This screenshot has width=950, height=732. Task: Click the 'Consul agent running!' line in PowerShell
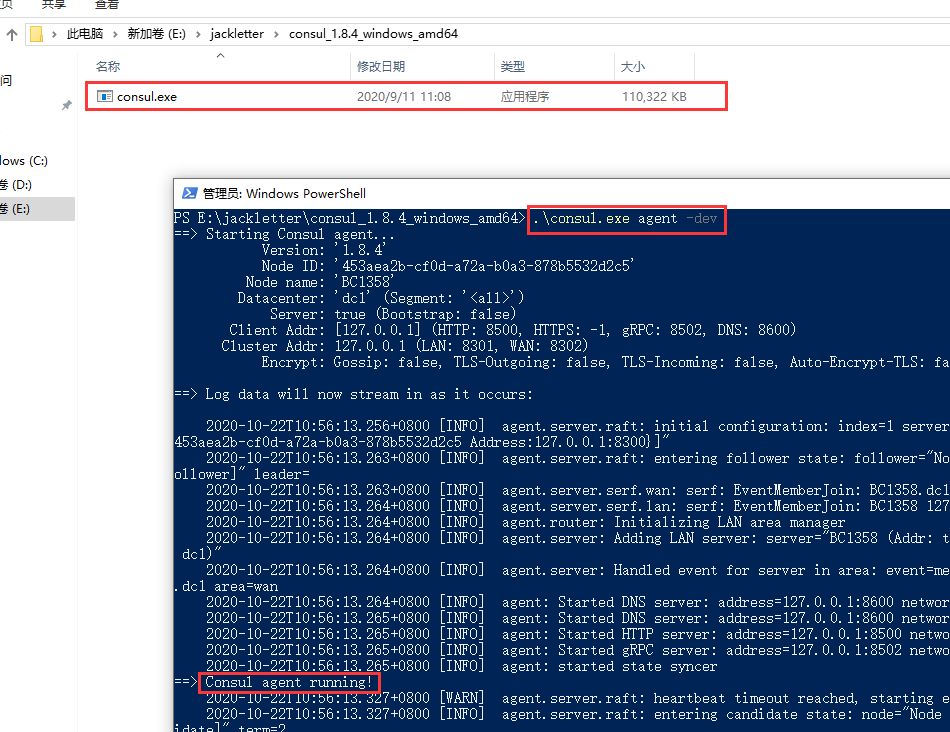(x=288, y=682)
